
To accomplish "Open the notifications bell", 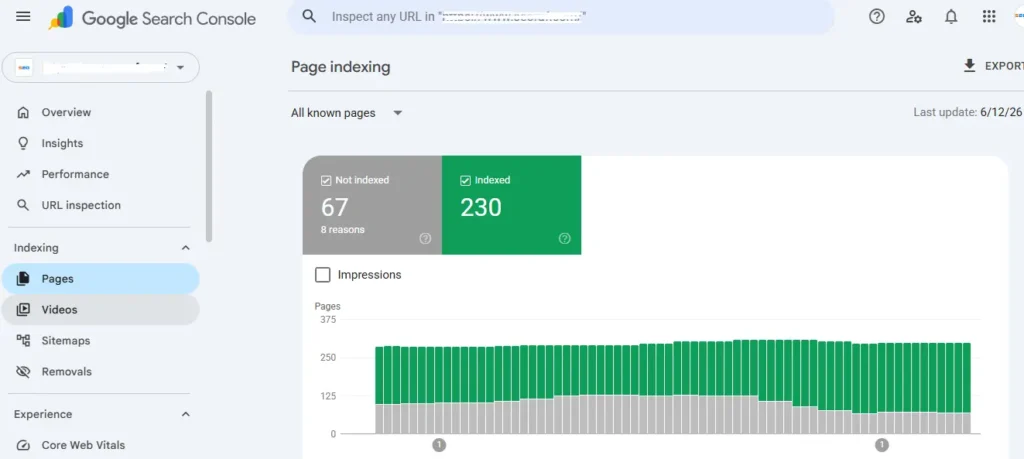I will 952,16.
